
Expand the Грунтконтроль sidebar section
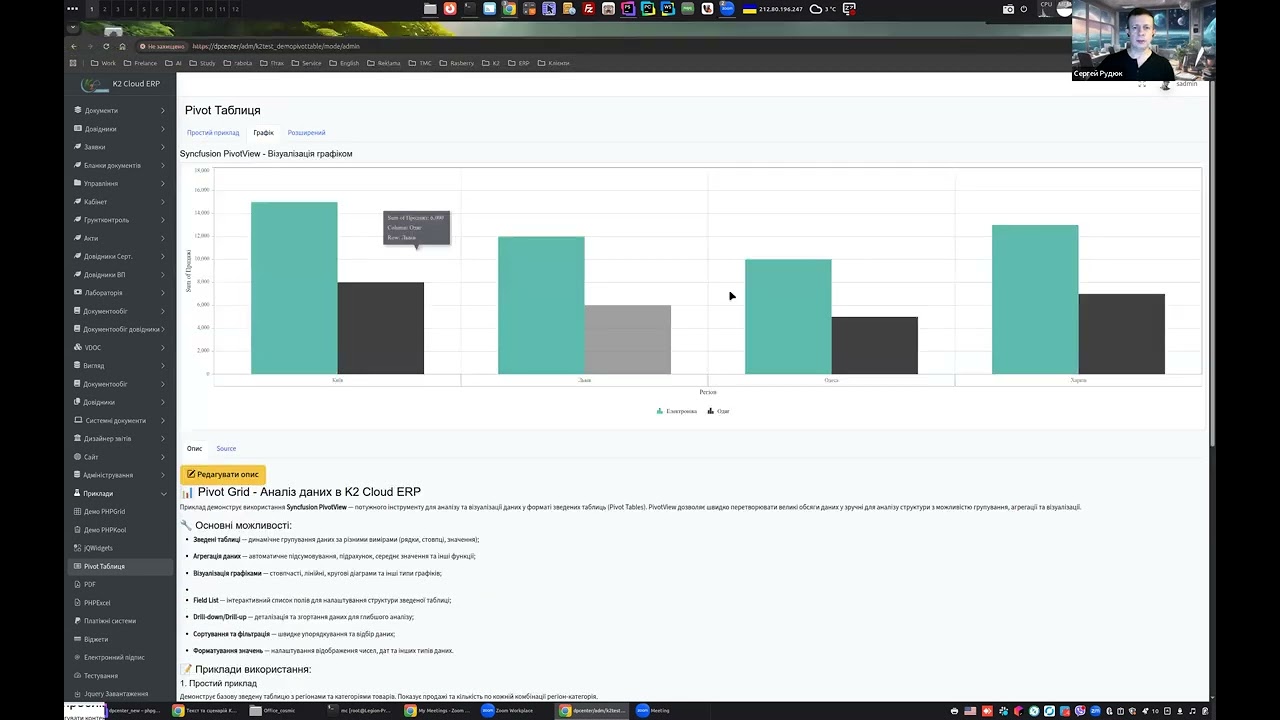click(120, 220)
